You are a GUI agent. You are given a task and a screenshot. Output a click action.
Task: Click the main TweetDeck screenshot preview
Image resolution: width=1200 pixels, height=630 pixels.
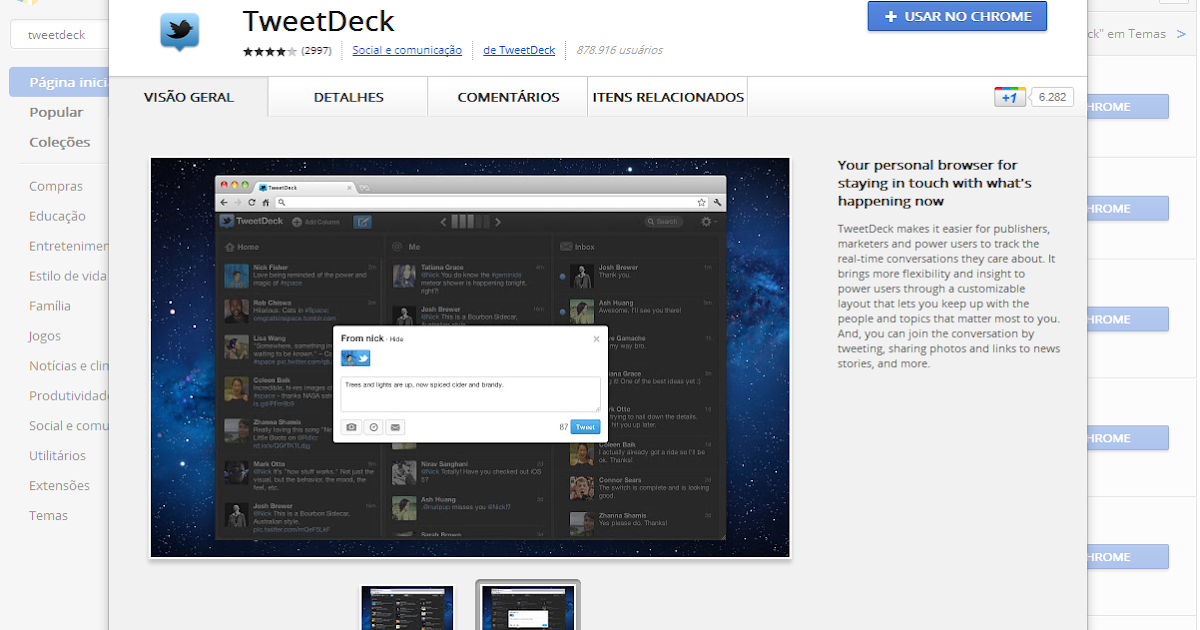tap(470, 357)
